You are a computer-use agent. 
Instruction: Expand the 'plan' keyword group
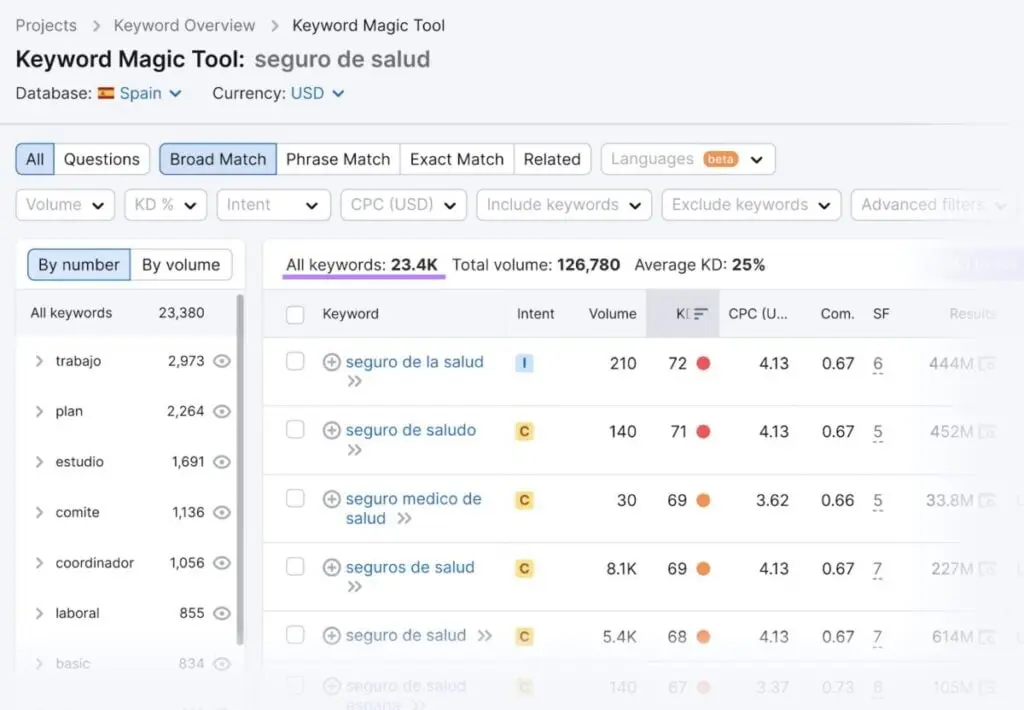point(39,411)
